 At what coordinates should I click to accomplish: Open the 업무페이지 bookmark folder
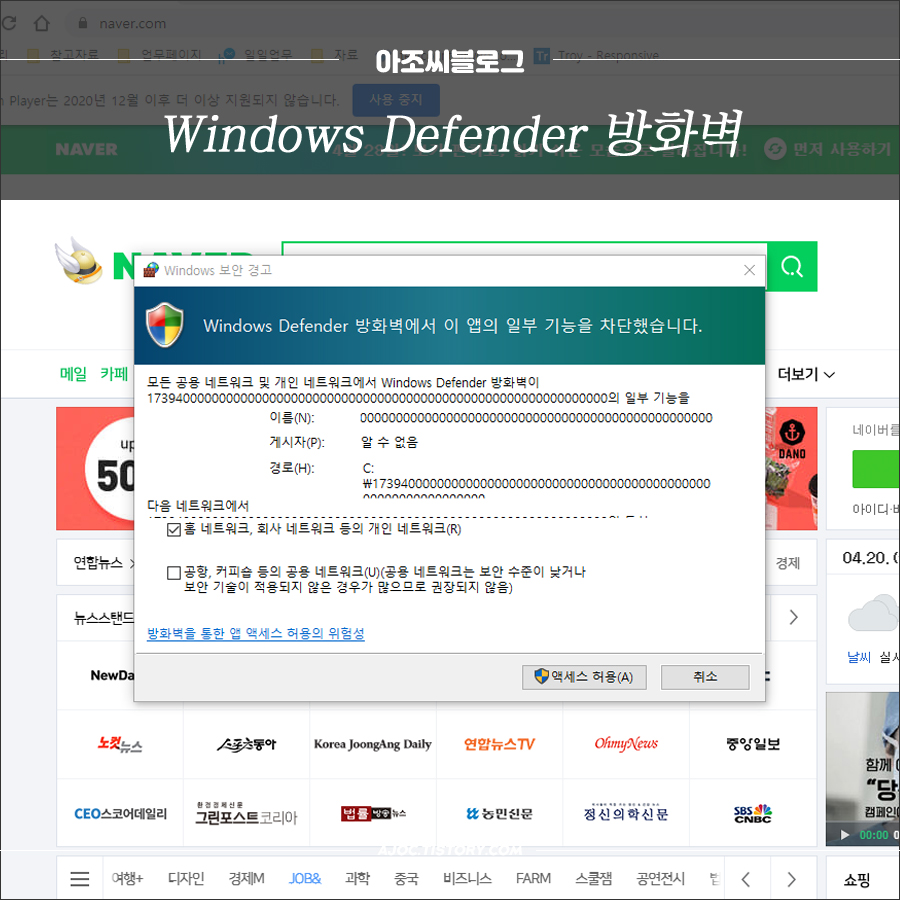pyautogui.click(x=160, y=55)
